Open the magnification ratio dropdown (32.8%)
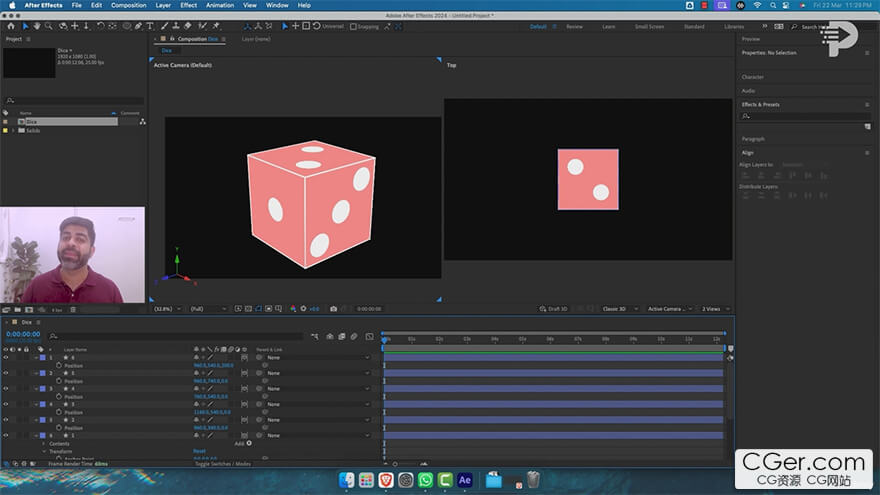880x495 pixels. click(x=166, y=309)
